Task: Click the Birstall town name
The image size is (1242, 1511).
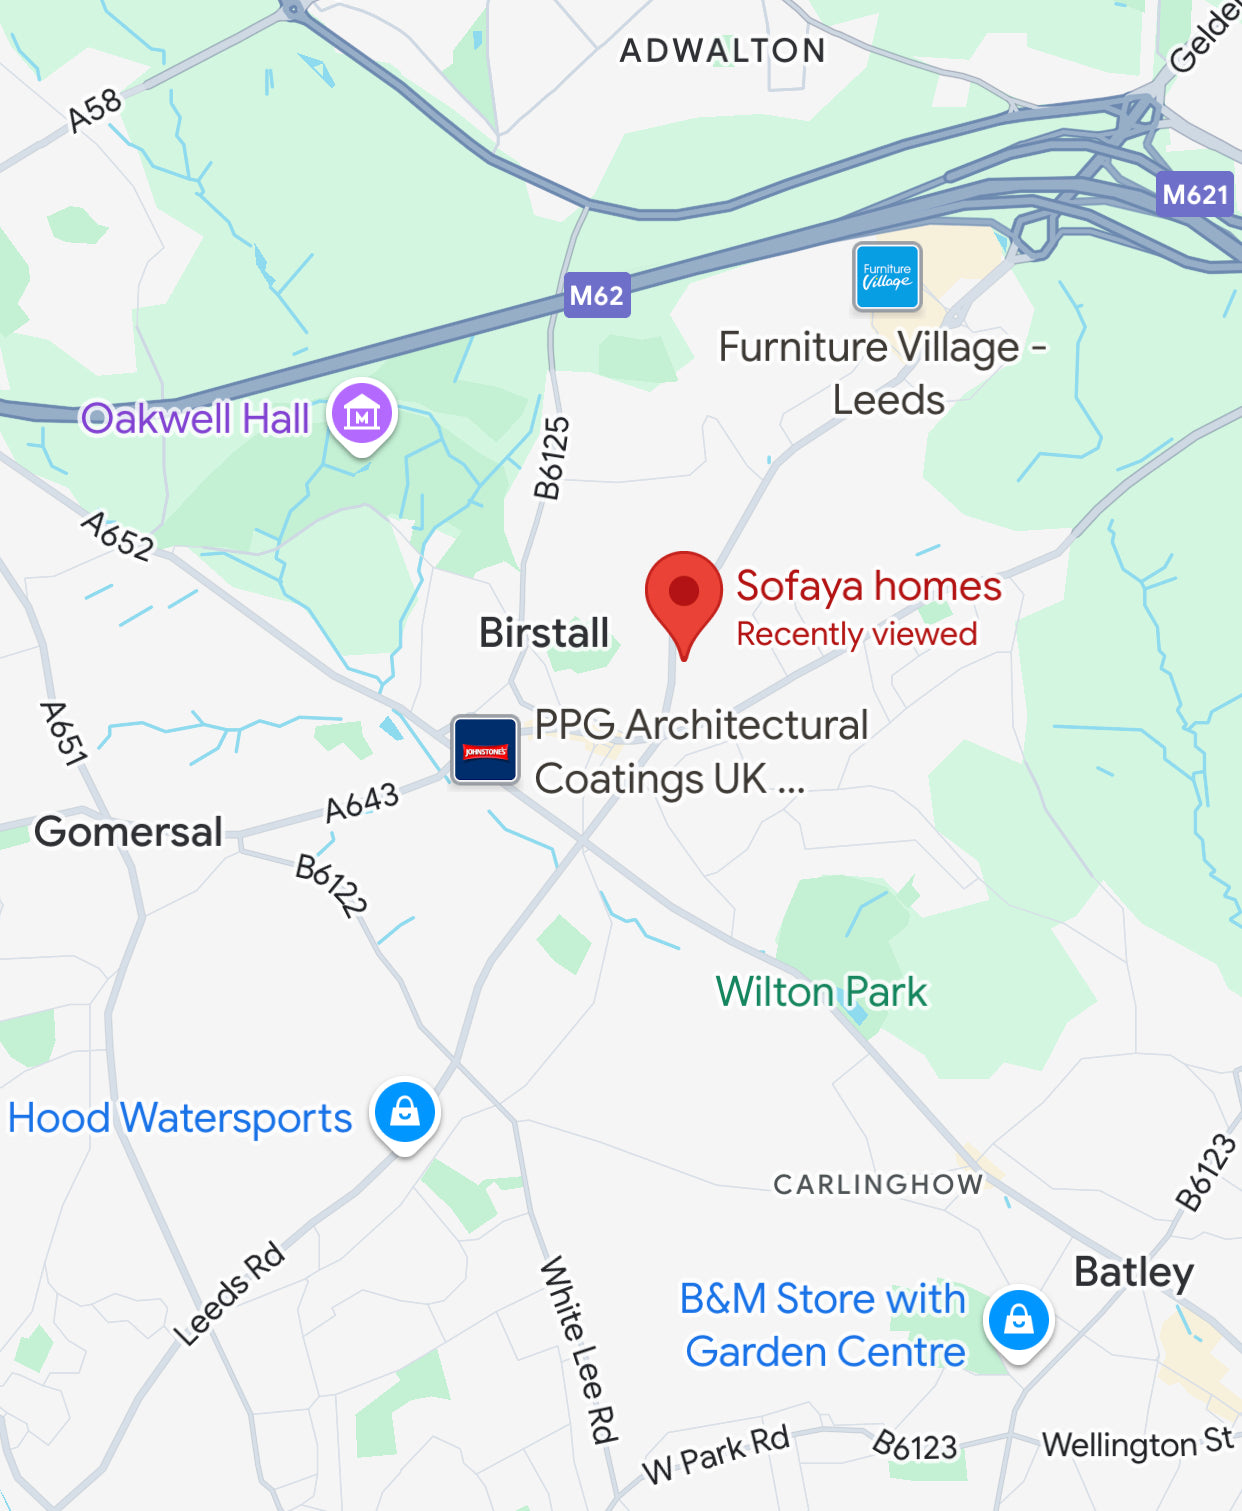Action: 544,632
